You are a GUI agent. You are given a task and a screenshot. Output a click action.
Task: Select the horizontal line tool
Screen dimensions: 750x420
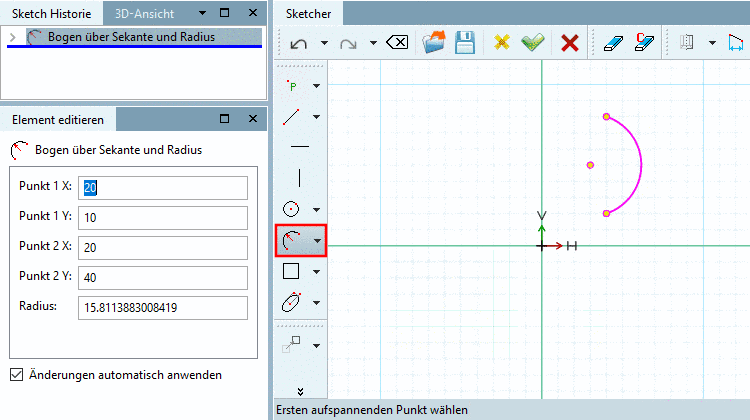click(x=300, y=146)
